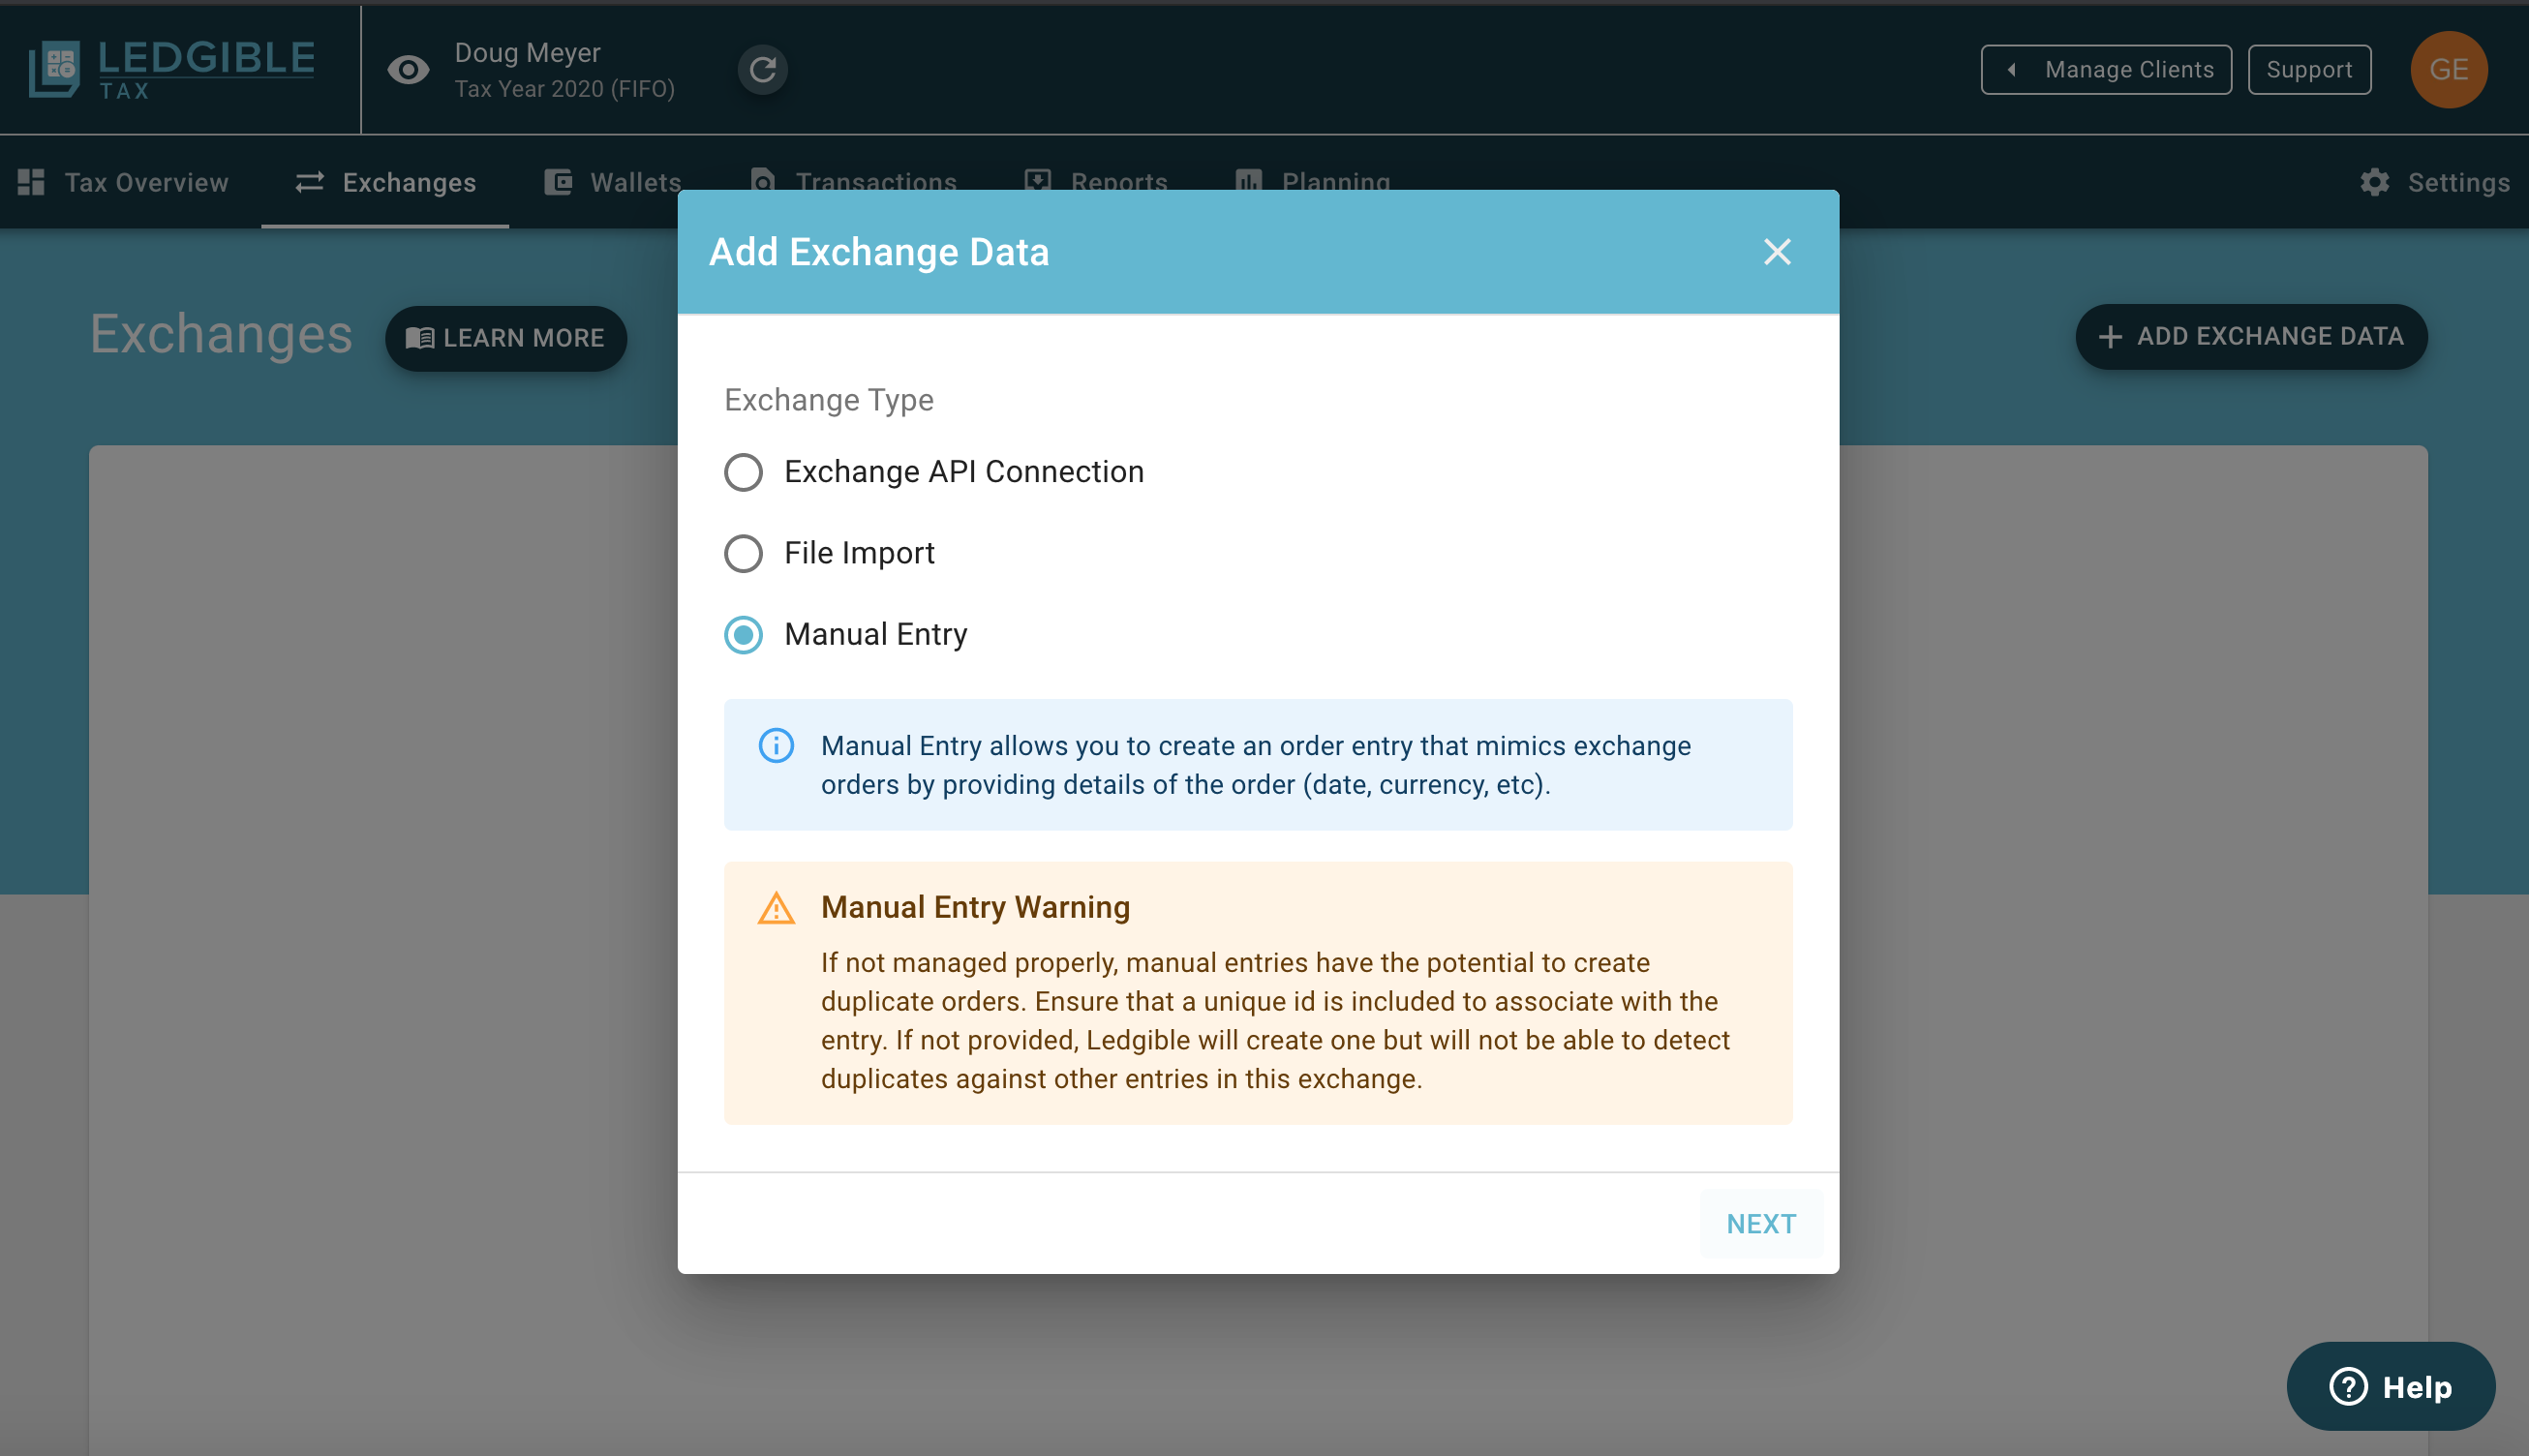Click the Support button
The height and width of the screenshot is (1456, 2529).
[2309, 70]
